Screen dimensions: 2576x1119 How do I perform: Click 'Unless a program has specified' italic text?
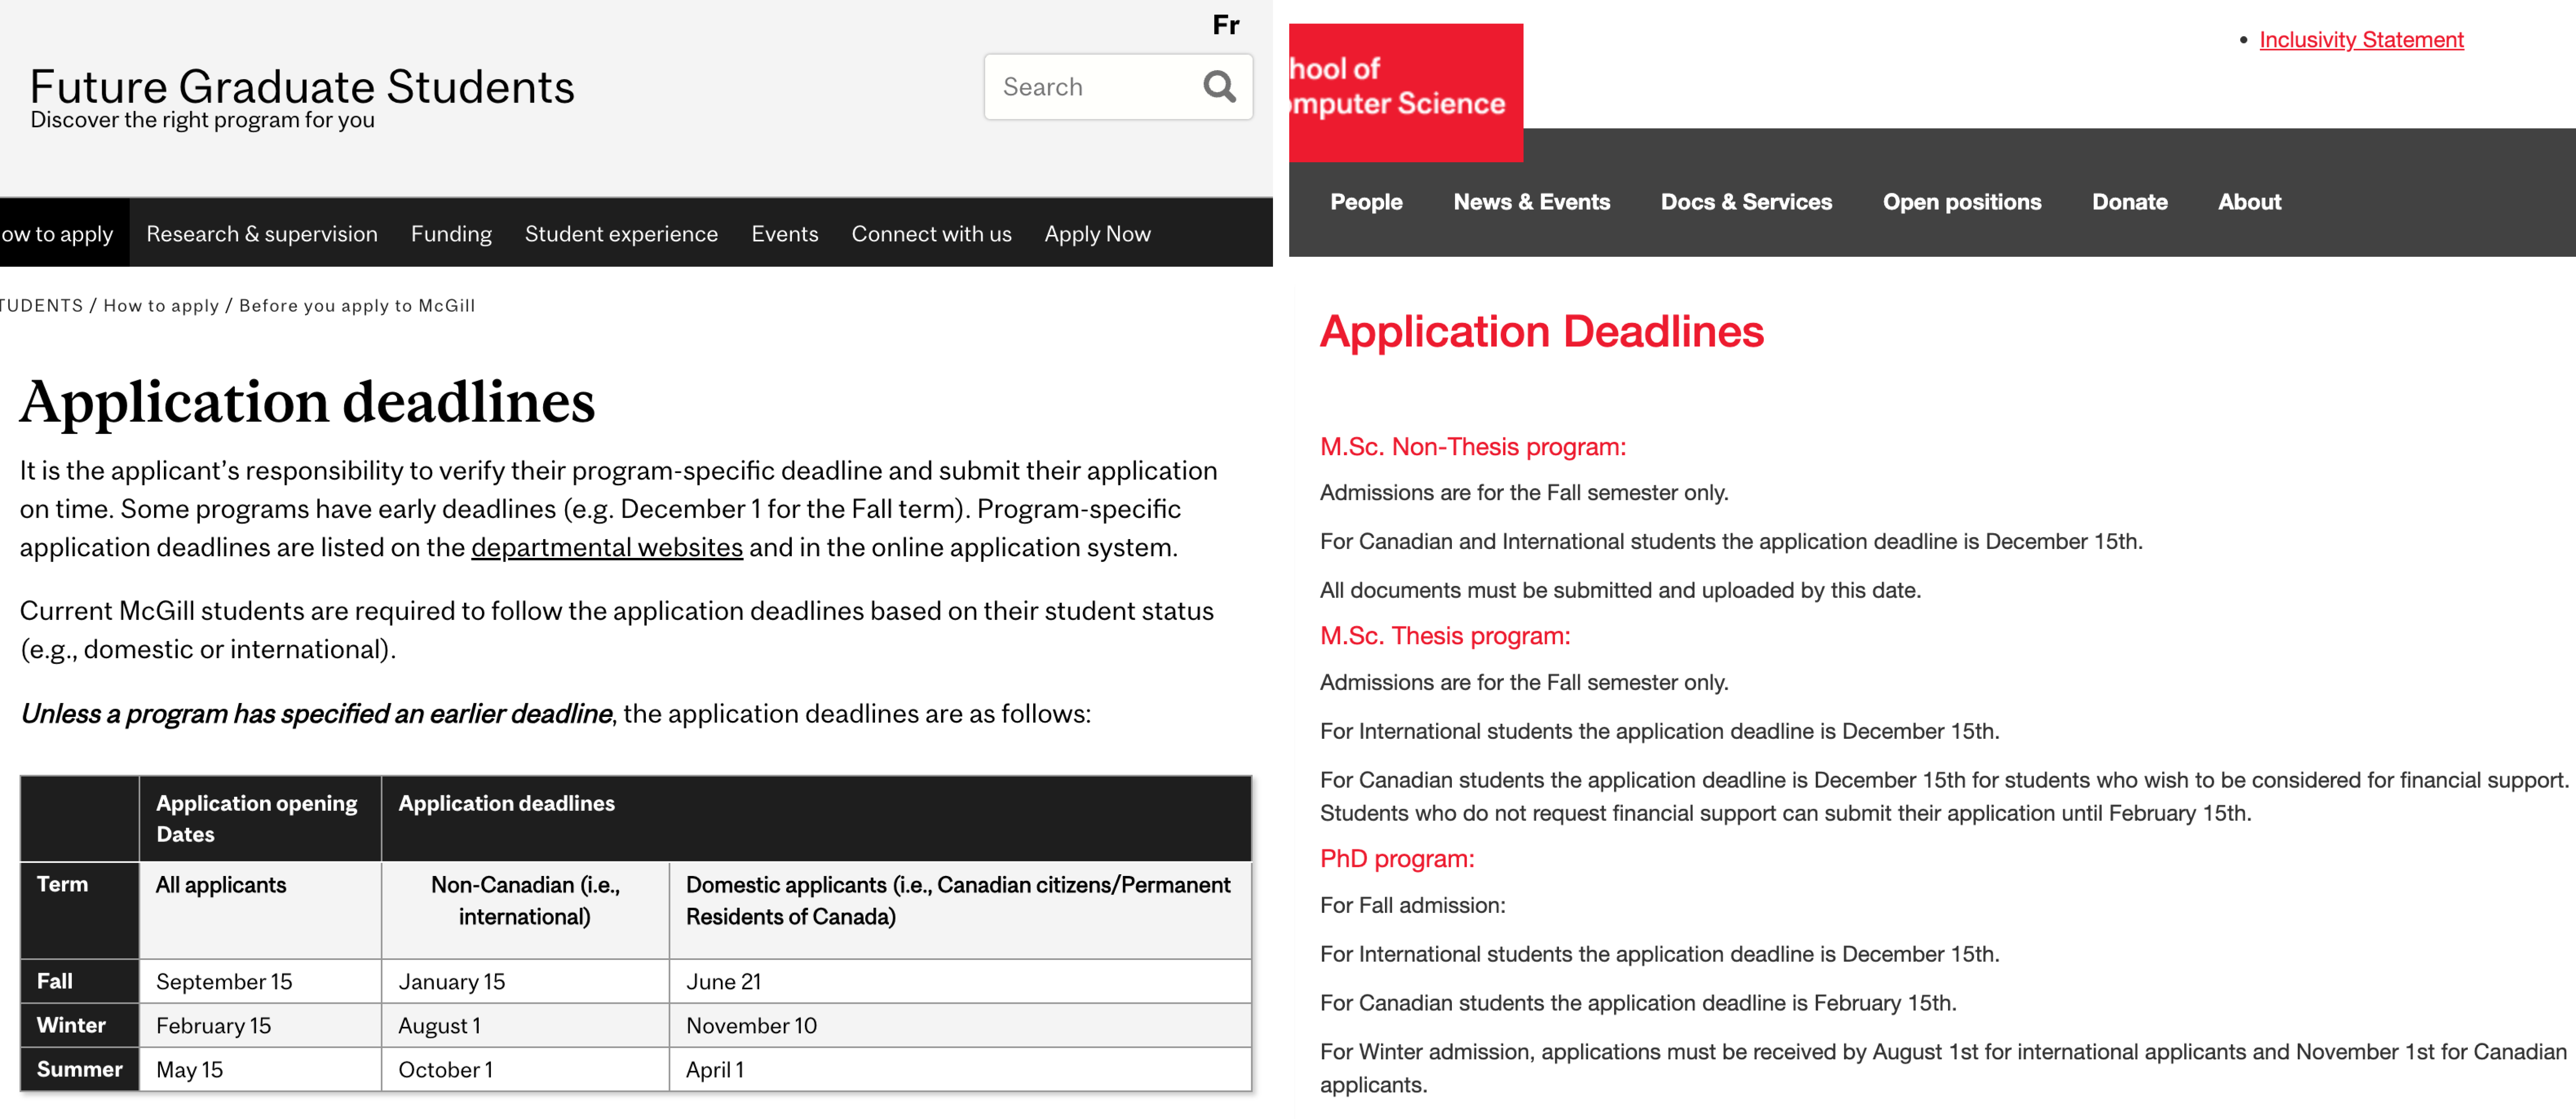[x=316, y=714]
